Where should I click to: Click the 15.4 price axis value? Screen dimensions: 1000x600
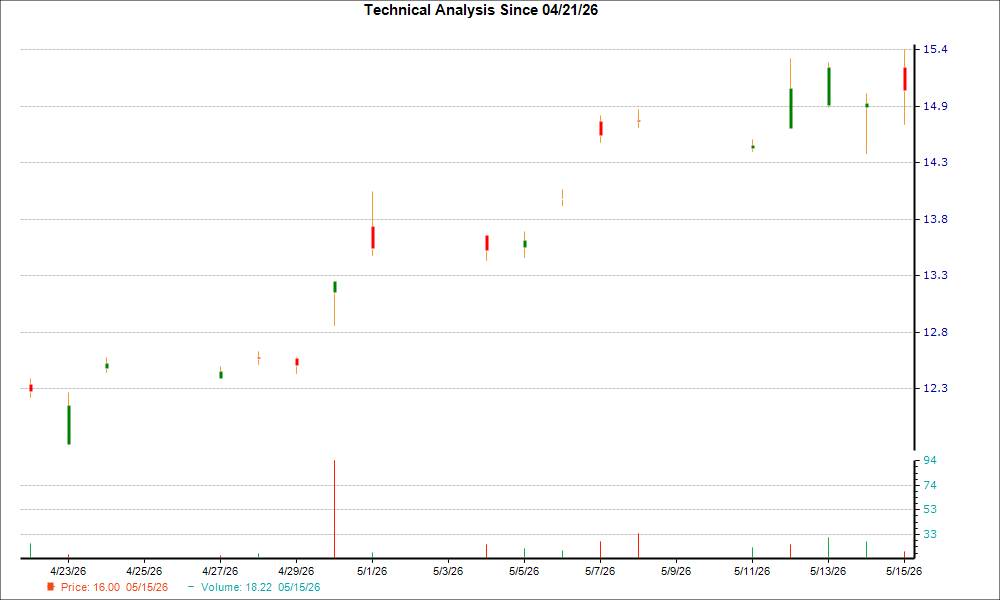(x=935, y=50)
